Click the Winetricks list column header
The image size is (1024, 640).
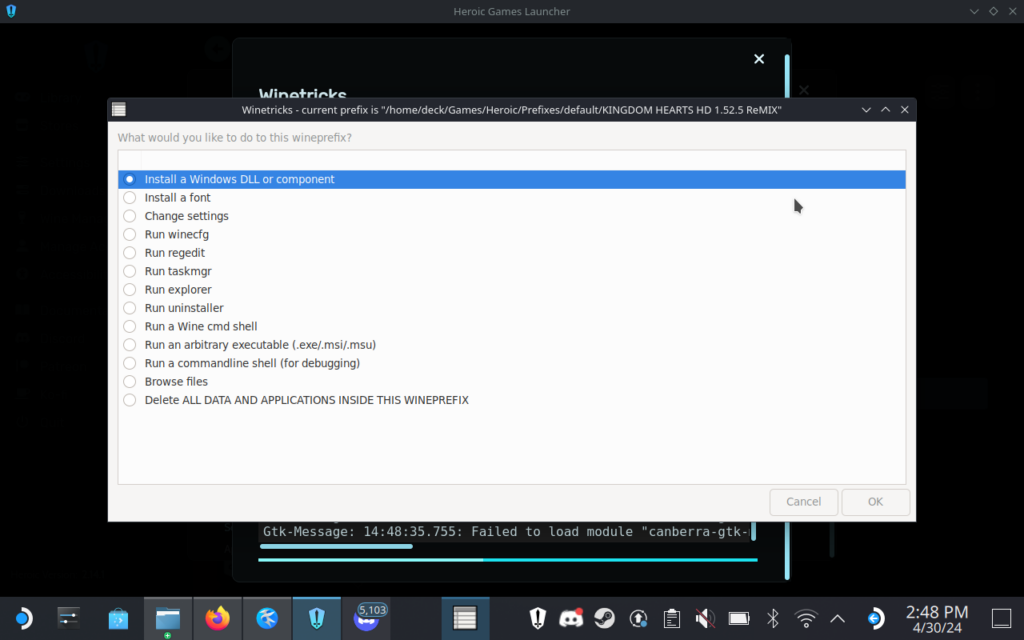tap(511, 160)
